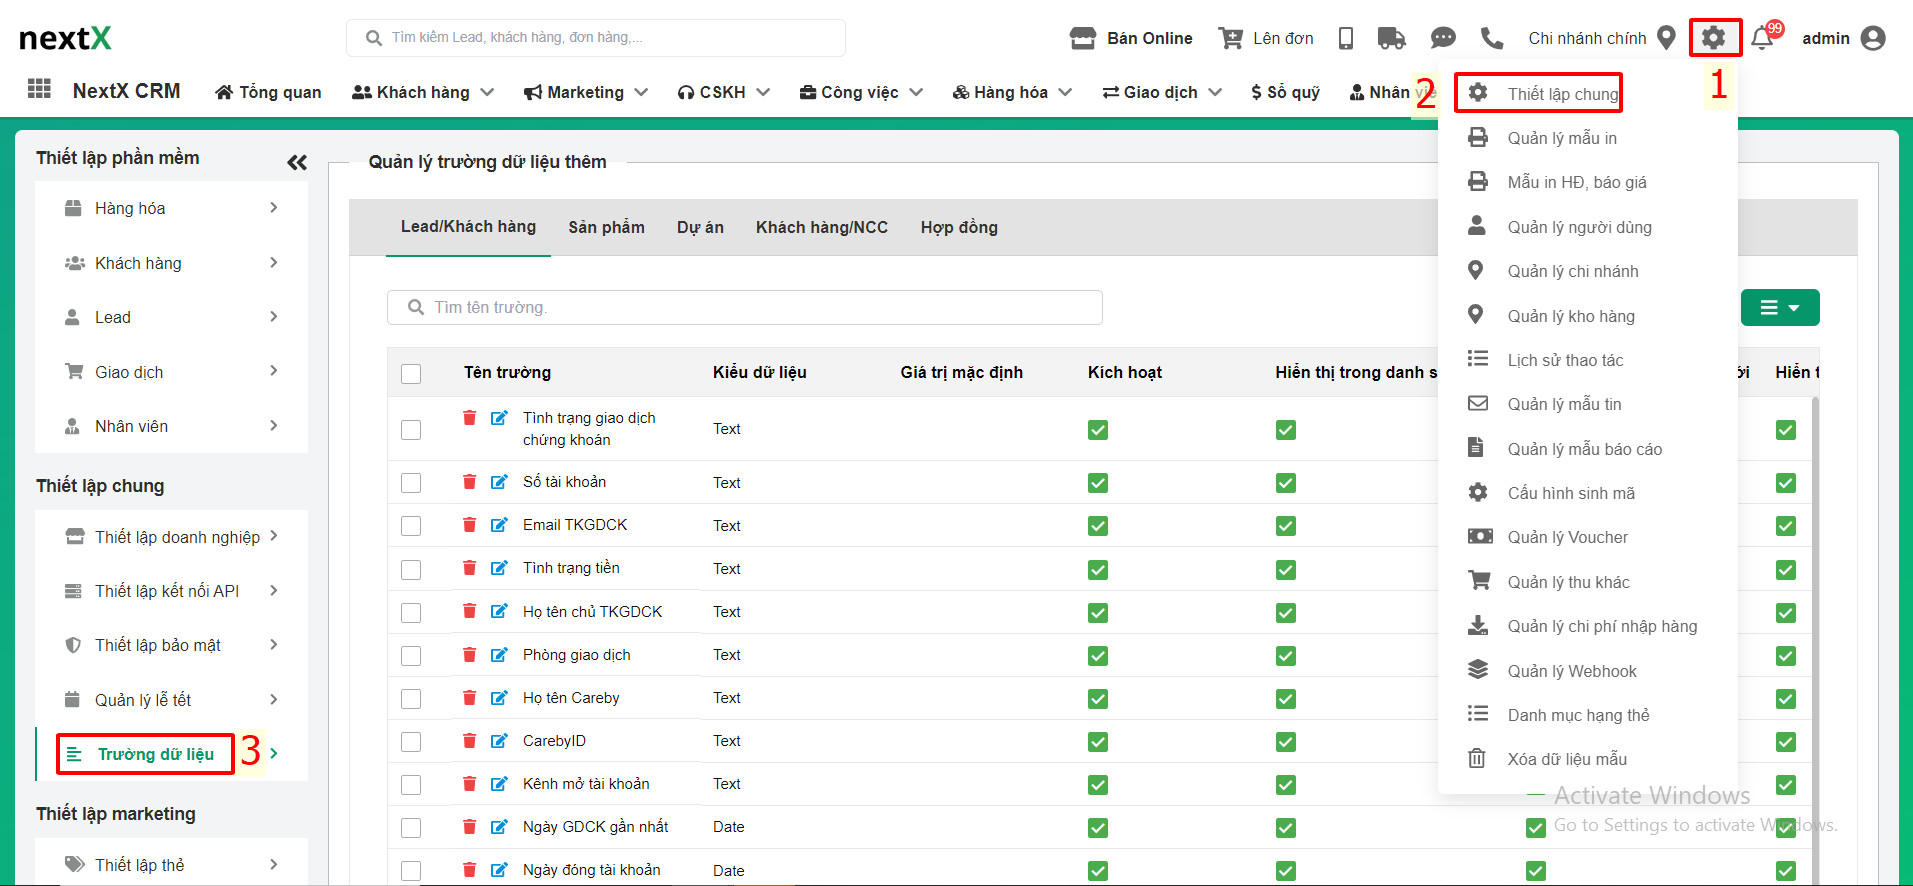This screenshot has width=1913, height=886.
Task: Select the Số tài khoản row checkbox
Action: click(411, 483)
